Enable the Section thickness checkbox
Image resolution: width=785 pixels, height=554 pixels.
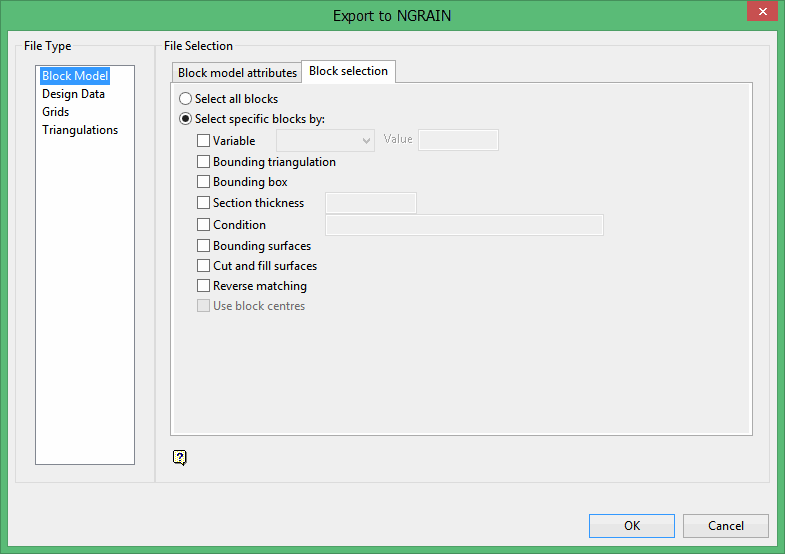point(203,203)
